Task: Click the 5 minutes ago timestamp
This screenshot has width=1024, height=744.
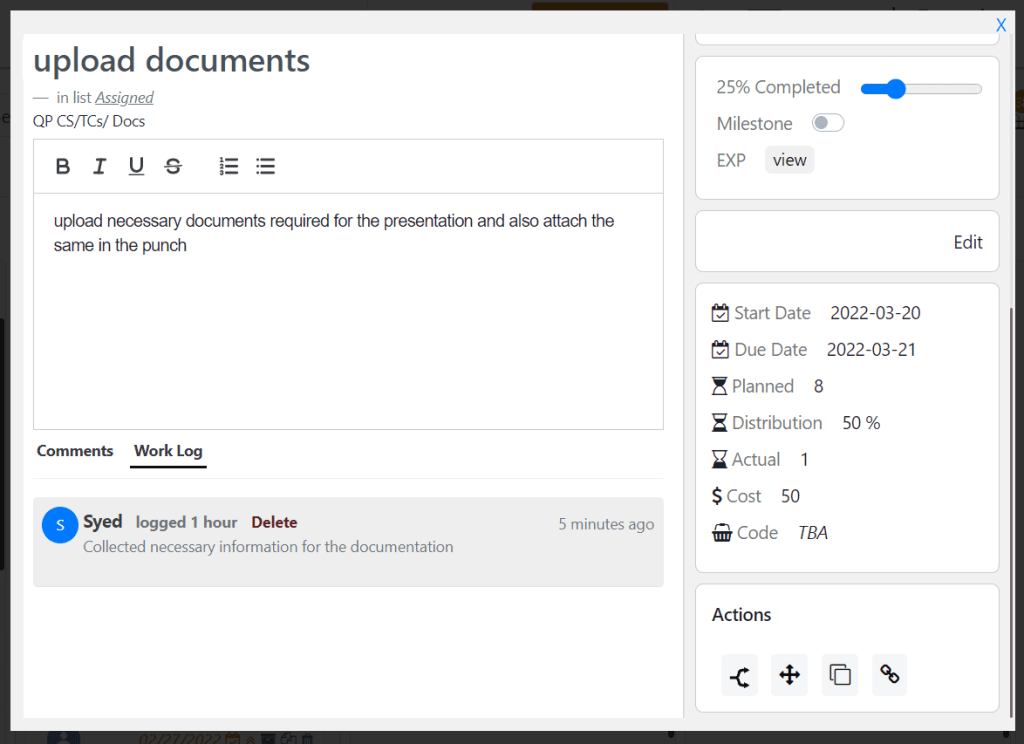Action: tap(605, 524)
